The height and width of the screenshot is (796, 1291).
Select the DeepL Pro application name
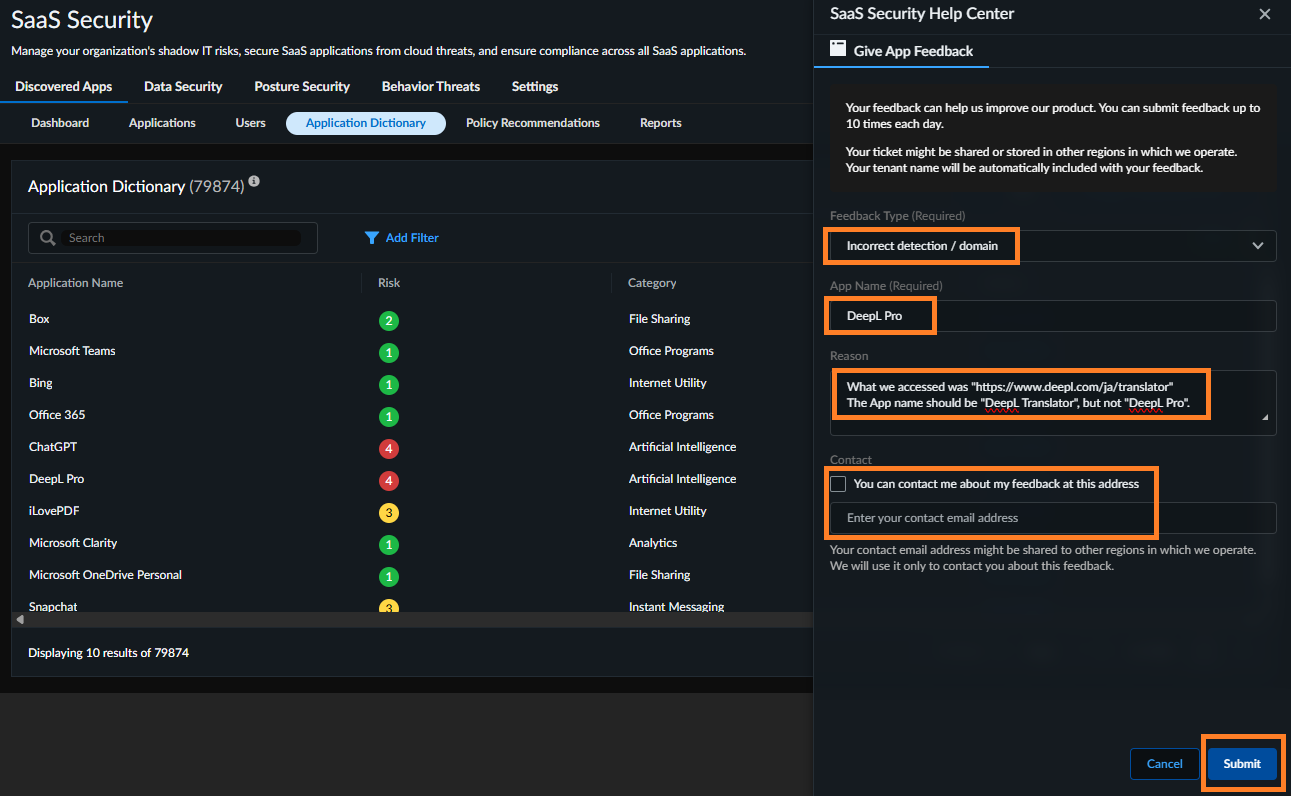coord(57,479)
